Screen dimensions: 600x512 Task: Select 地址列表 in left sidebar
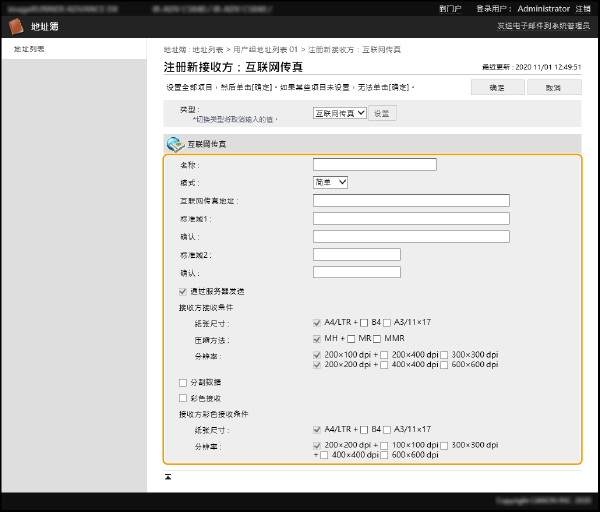coord(29,49)
